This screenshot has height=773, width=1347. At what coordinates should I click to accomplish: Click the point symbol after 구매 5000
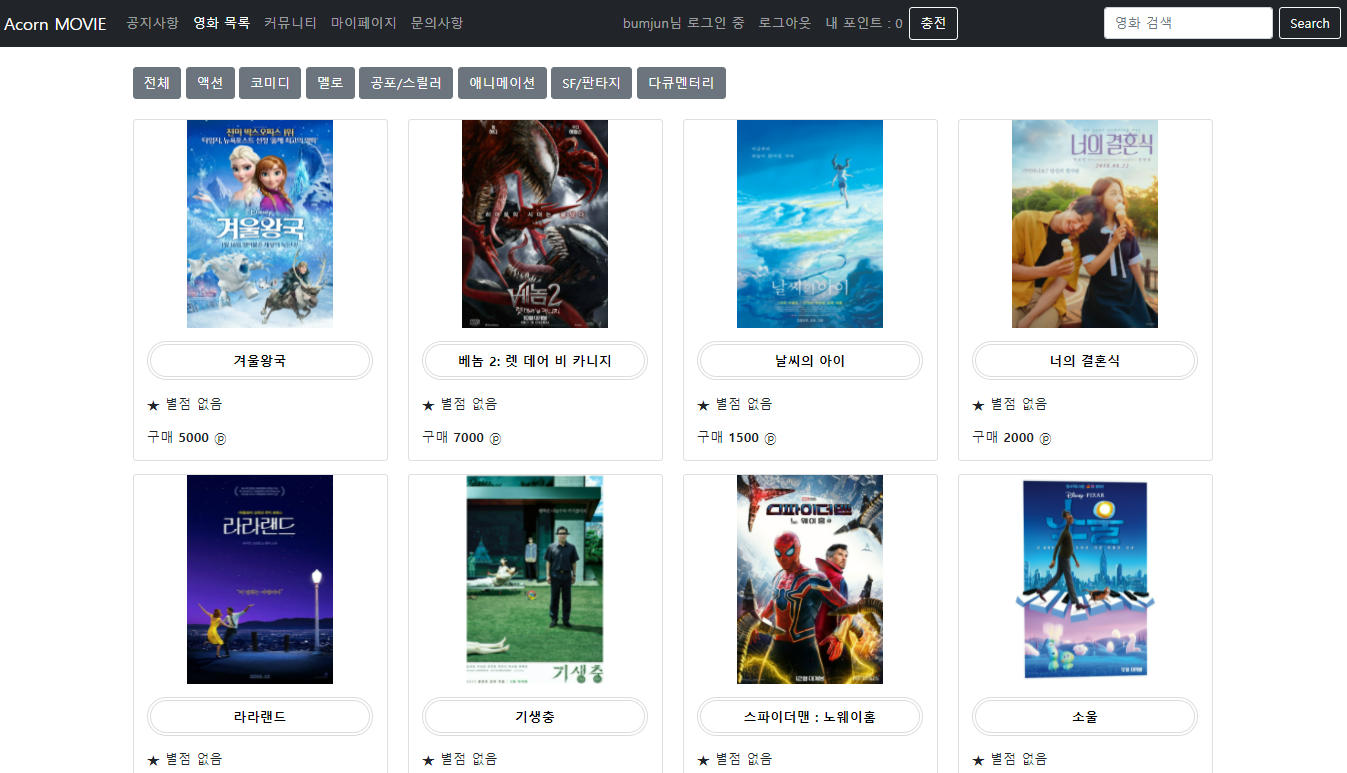tap(220, 438)
